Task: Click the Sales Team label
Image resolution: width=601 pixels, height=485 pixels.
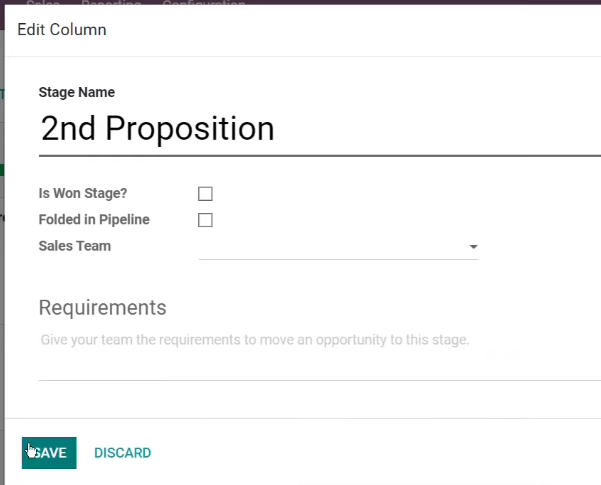Action: click(x=75, y=246)
